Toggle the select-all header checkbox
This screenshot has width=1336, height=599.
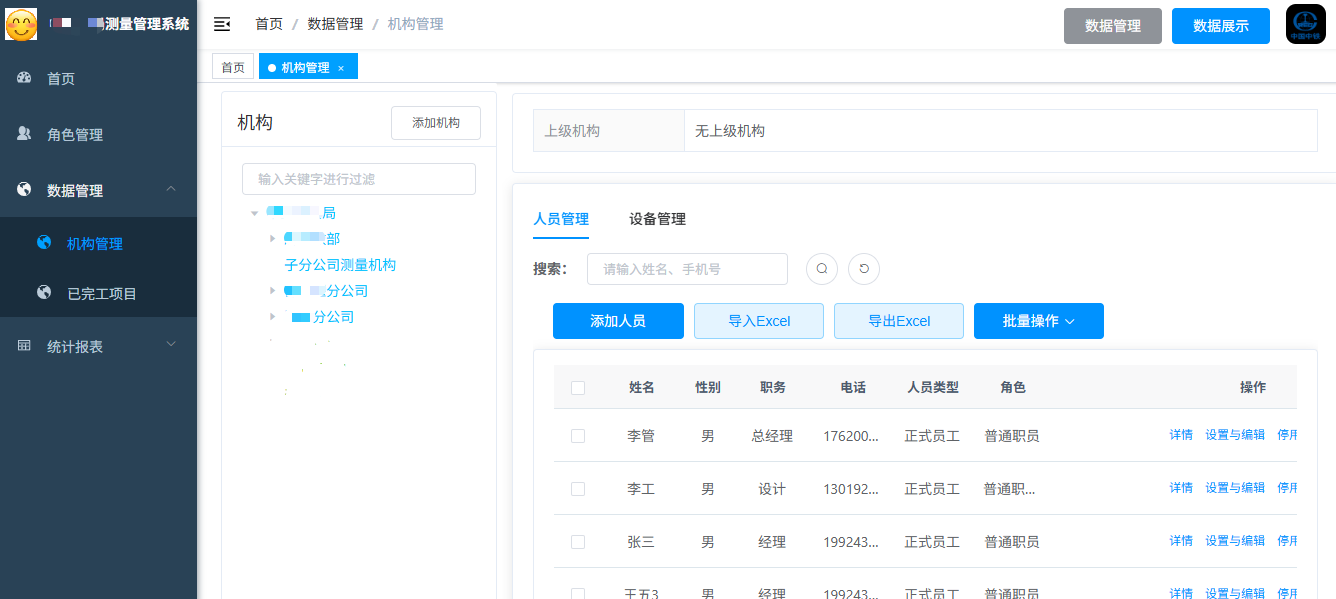click(578, 388)
